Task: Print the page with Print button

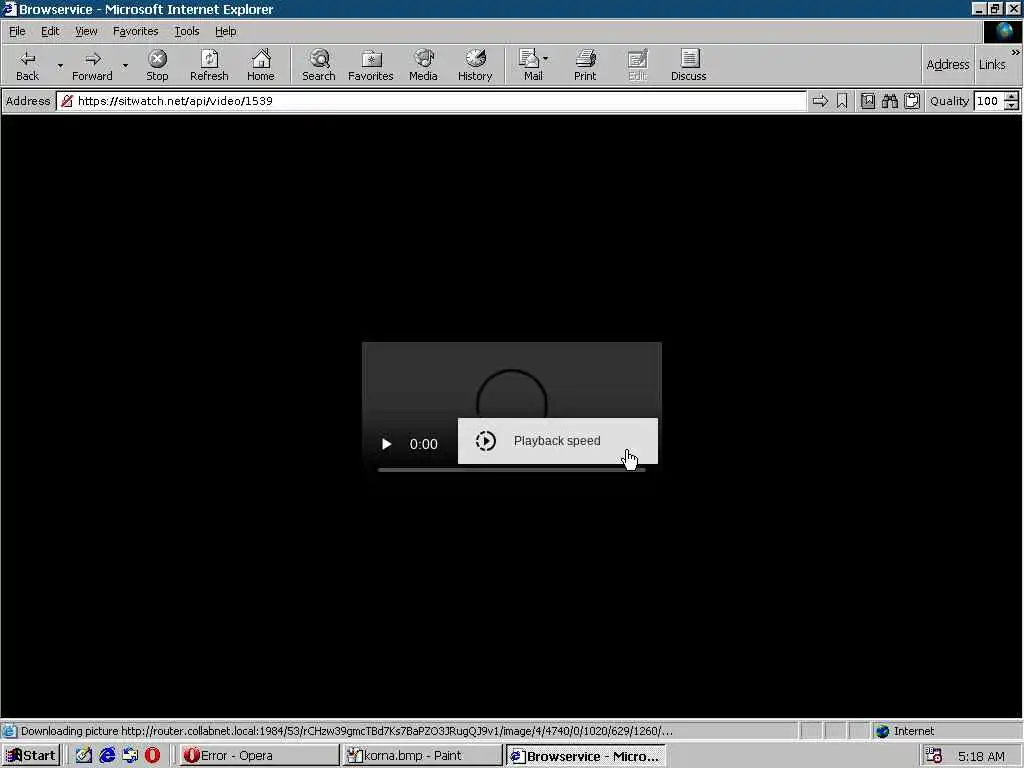Action: click(584, 65)
